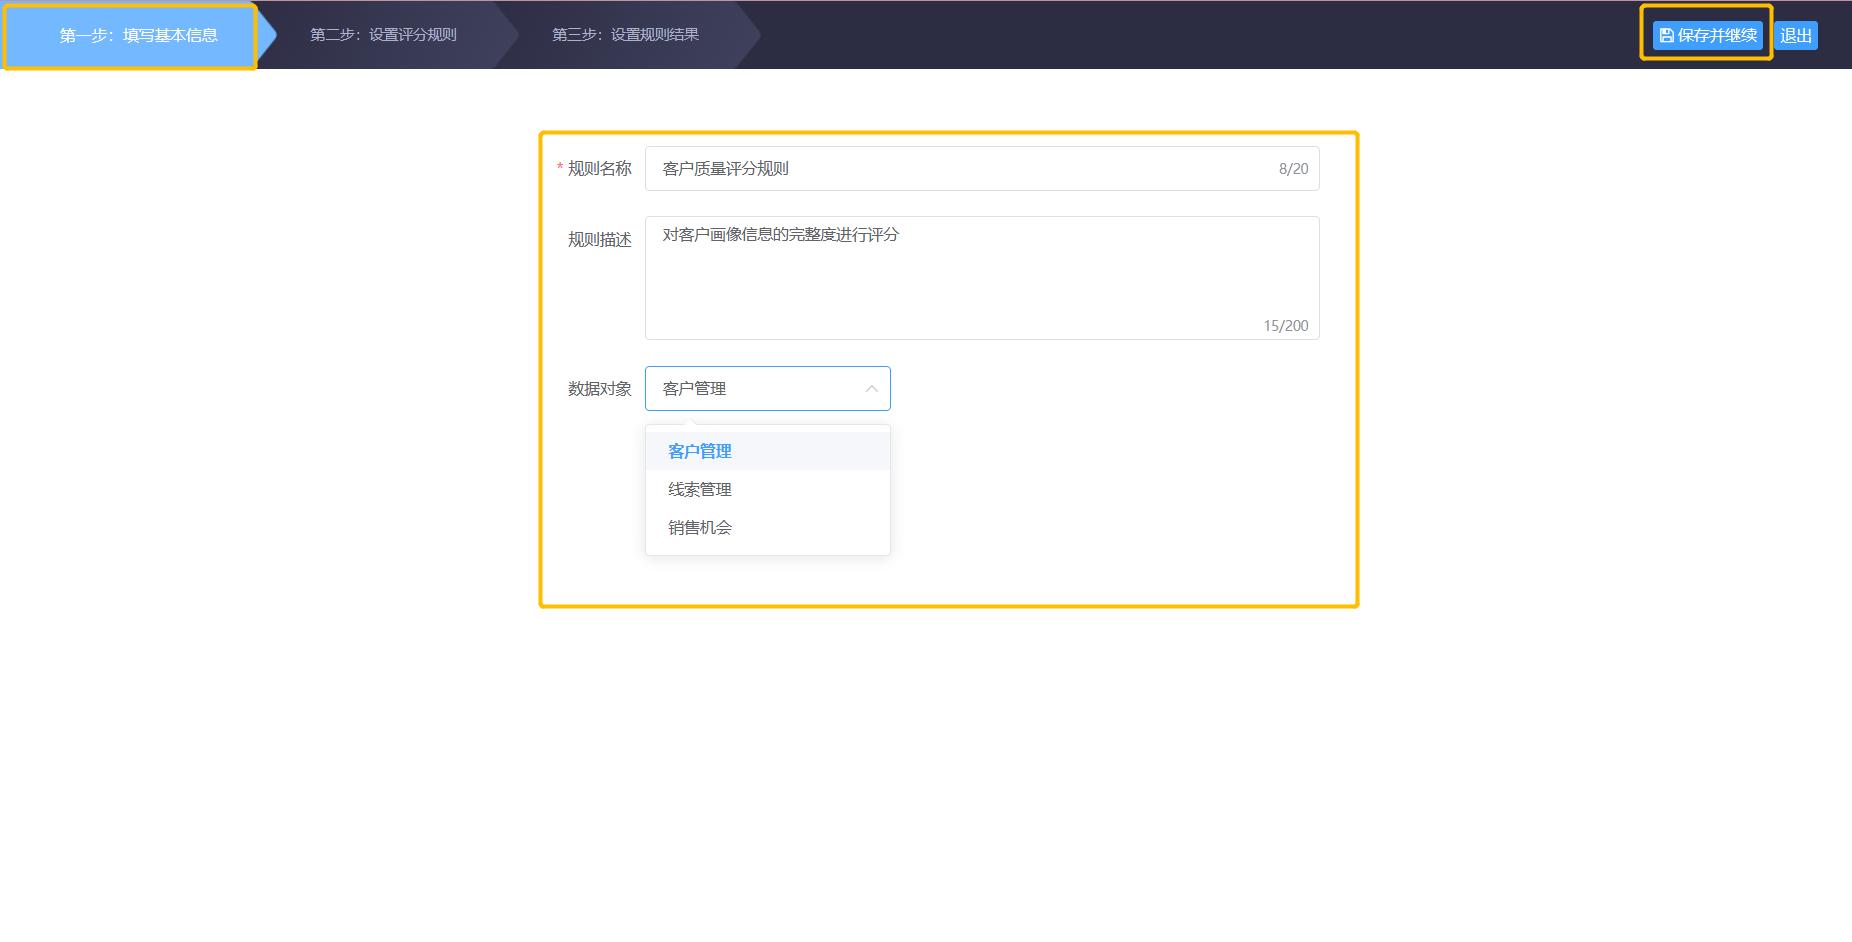The height and width of the screenshot is (942, 1852).
Task: Click the 15/200 character counter
Action: point(1285,326)
